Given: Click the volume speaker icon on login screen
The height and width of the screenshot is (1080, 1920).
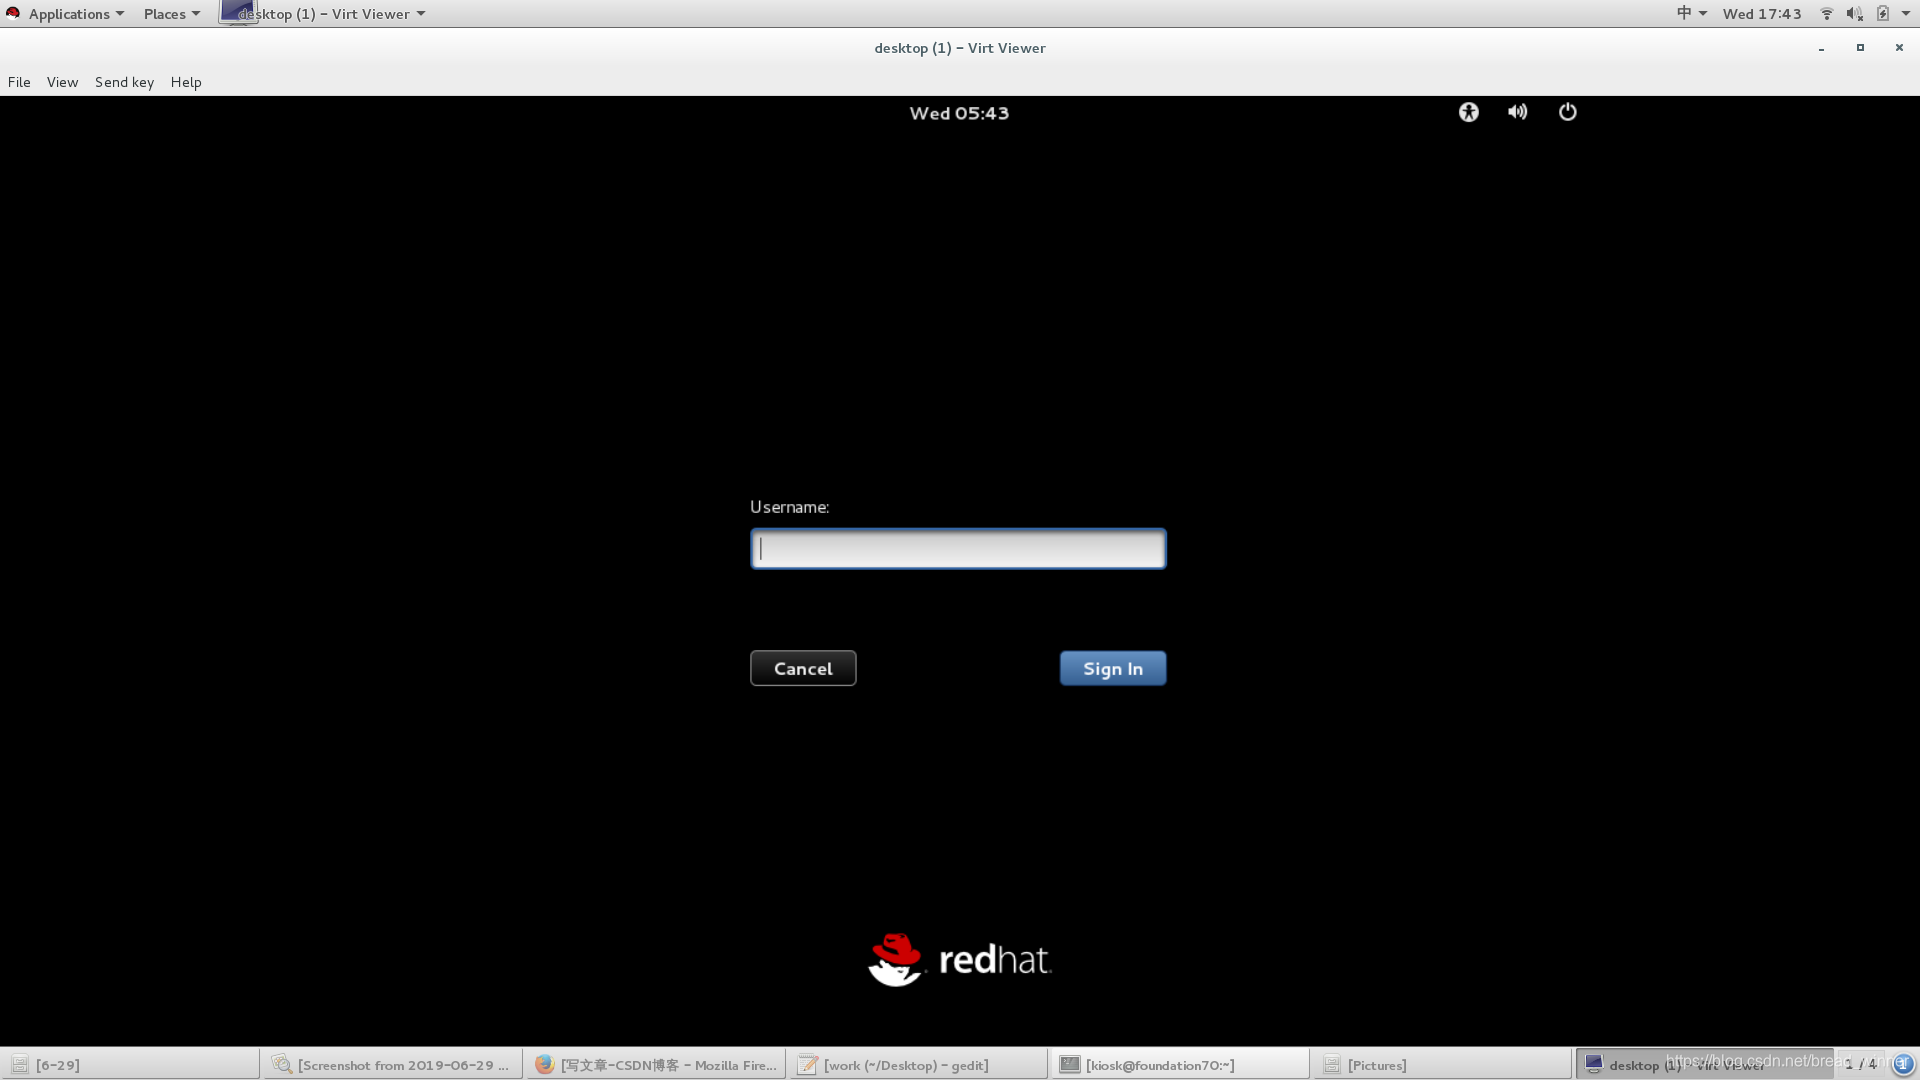Looking at the screenshot, I should (x=1517, y=112).
